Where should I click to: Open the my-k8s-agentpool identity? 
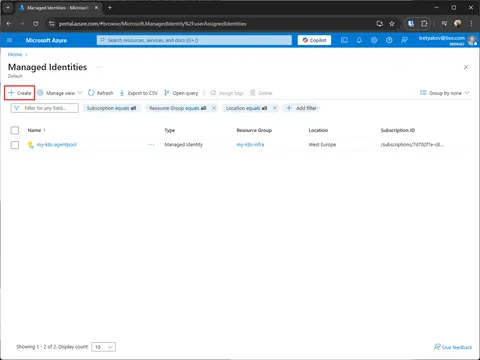click(x=56, y=145)
